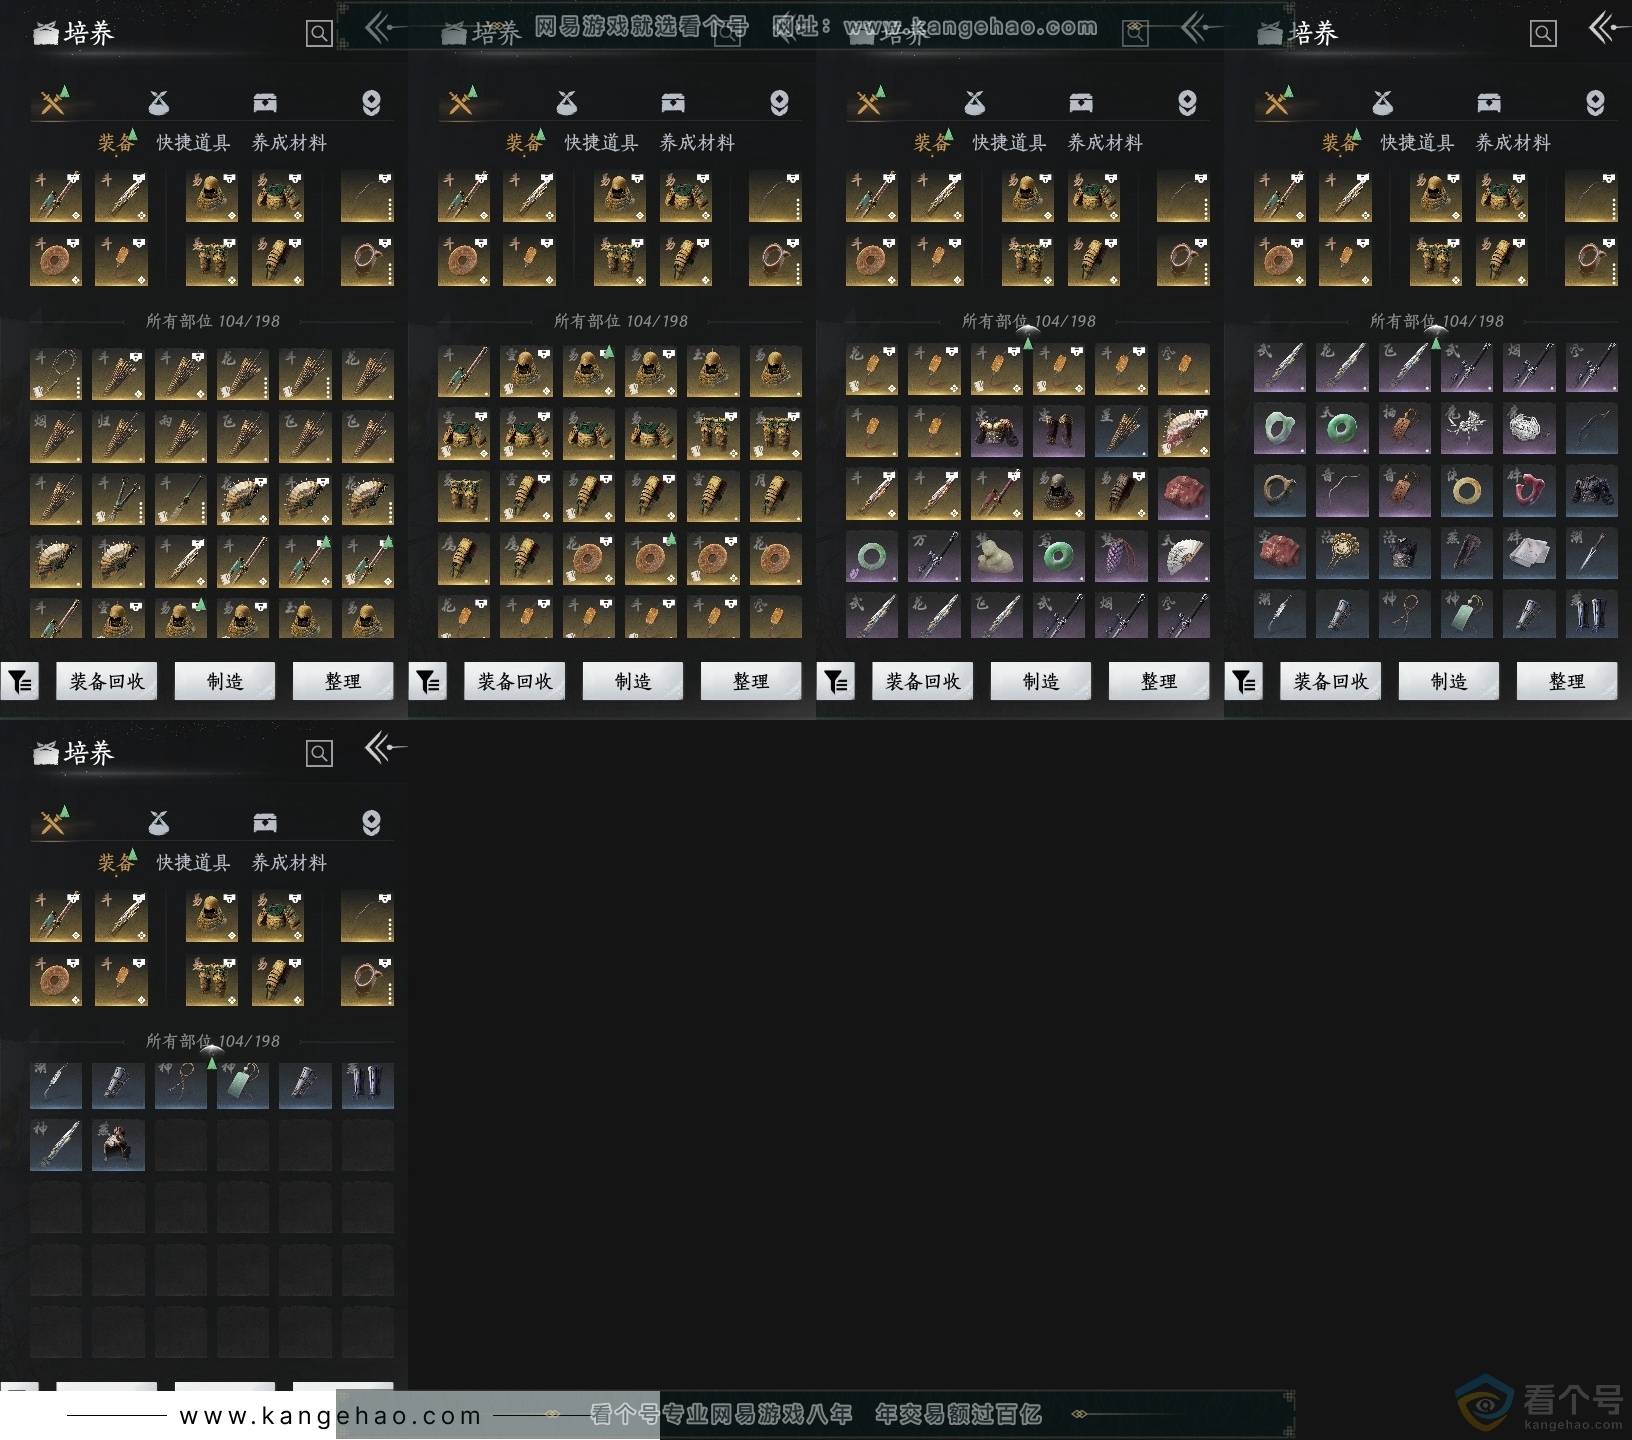The height and width of the screenshot is (1440, 1632).
Task: Switch to 养成材料 tab in first panel
Action: pyautogui.click(x=289, y=143)
